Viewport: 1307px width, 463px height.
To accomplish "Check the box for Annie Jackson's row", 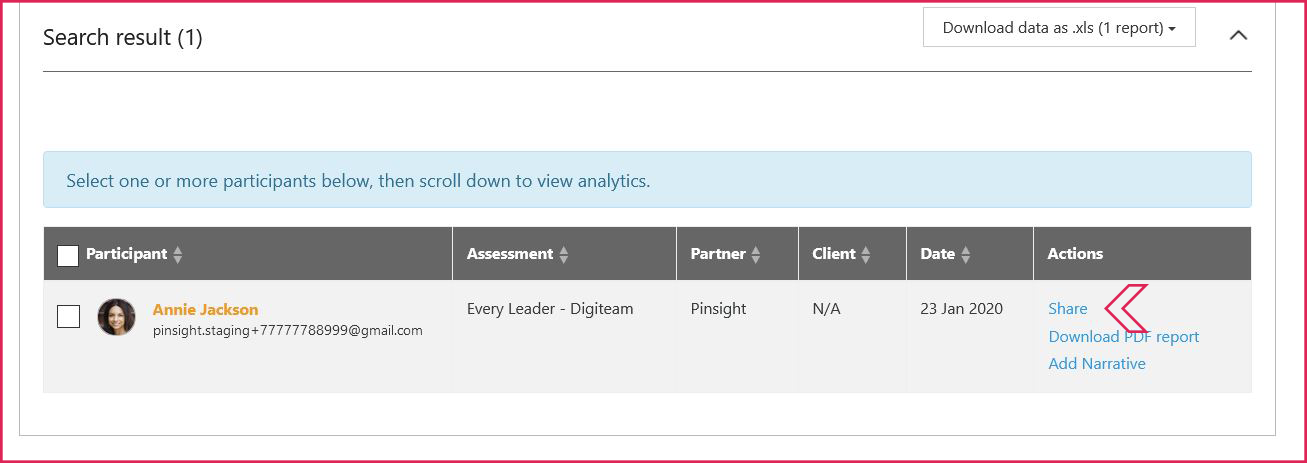I will [68, 317].
